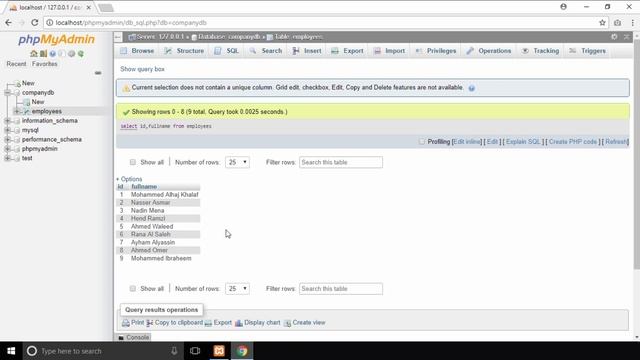Click the collapse-all icon in the navigation tree
Screen dimensions: 640x360
(x=98, y=73)
